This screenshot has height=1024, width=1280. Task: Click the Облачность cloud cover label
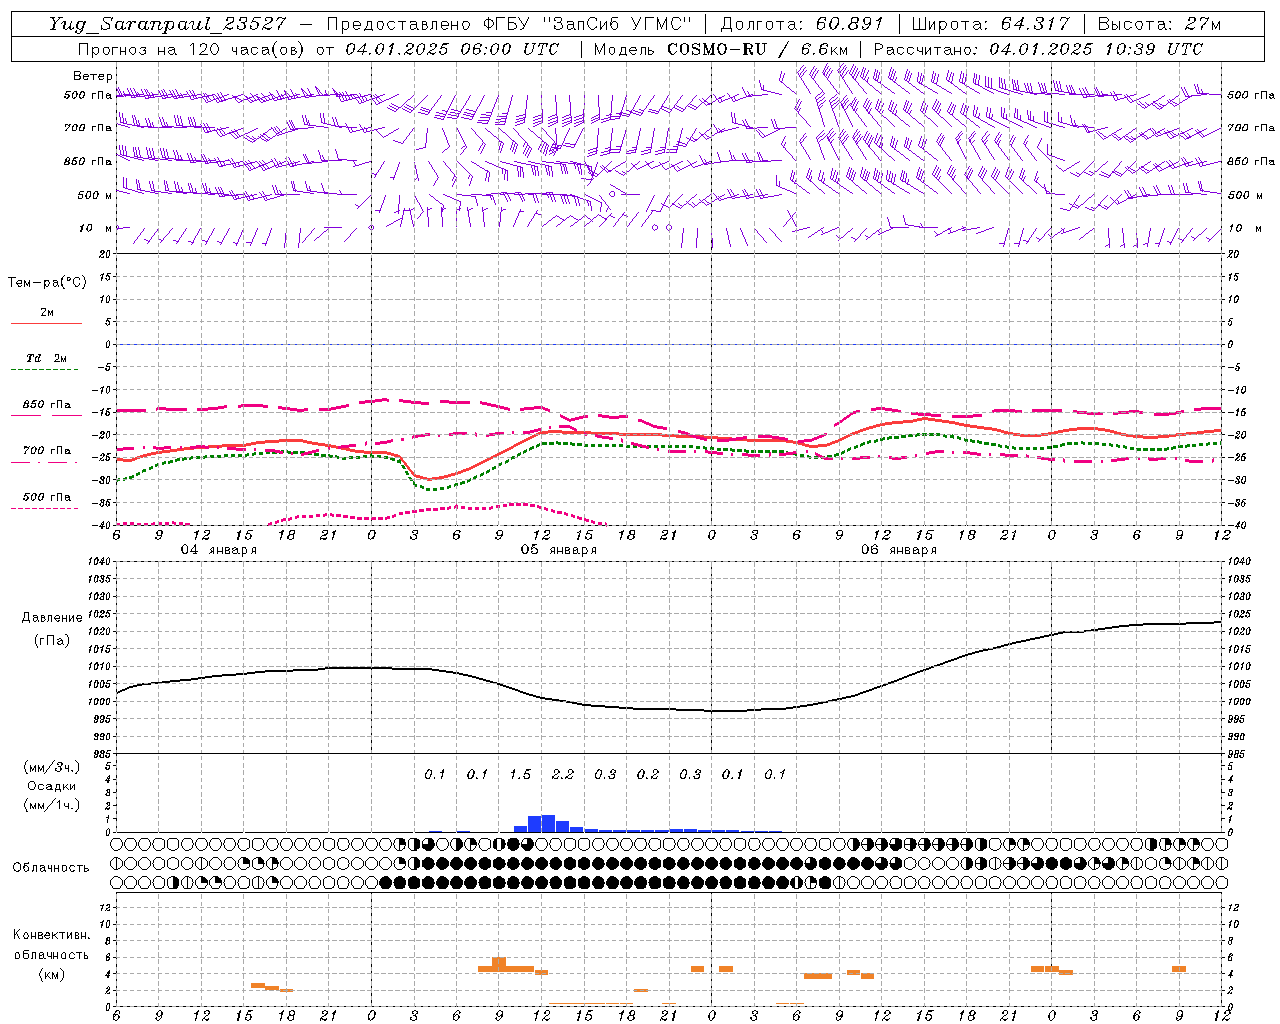click(x=51, y=867)
